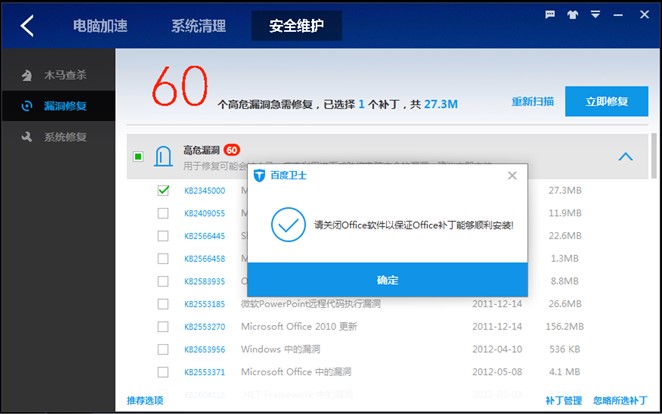Image resolution: width=662 pixels, height=414 pixels.
Task: Check the KB2409055 checkbox
Action: tap(163, 213)
